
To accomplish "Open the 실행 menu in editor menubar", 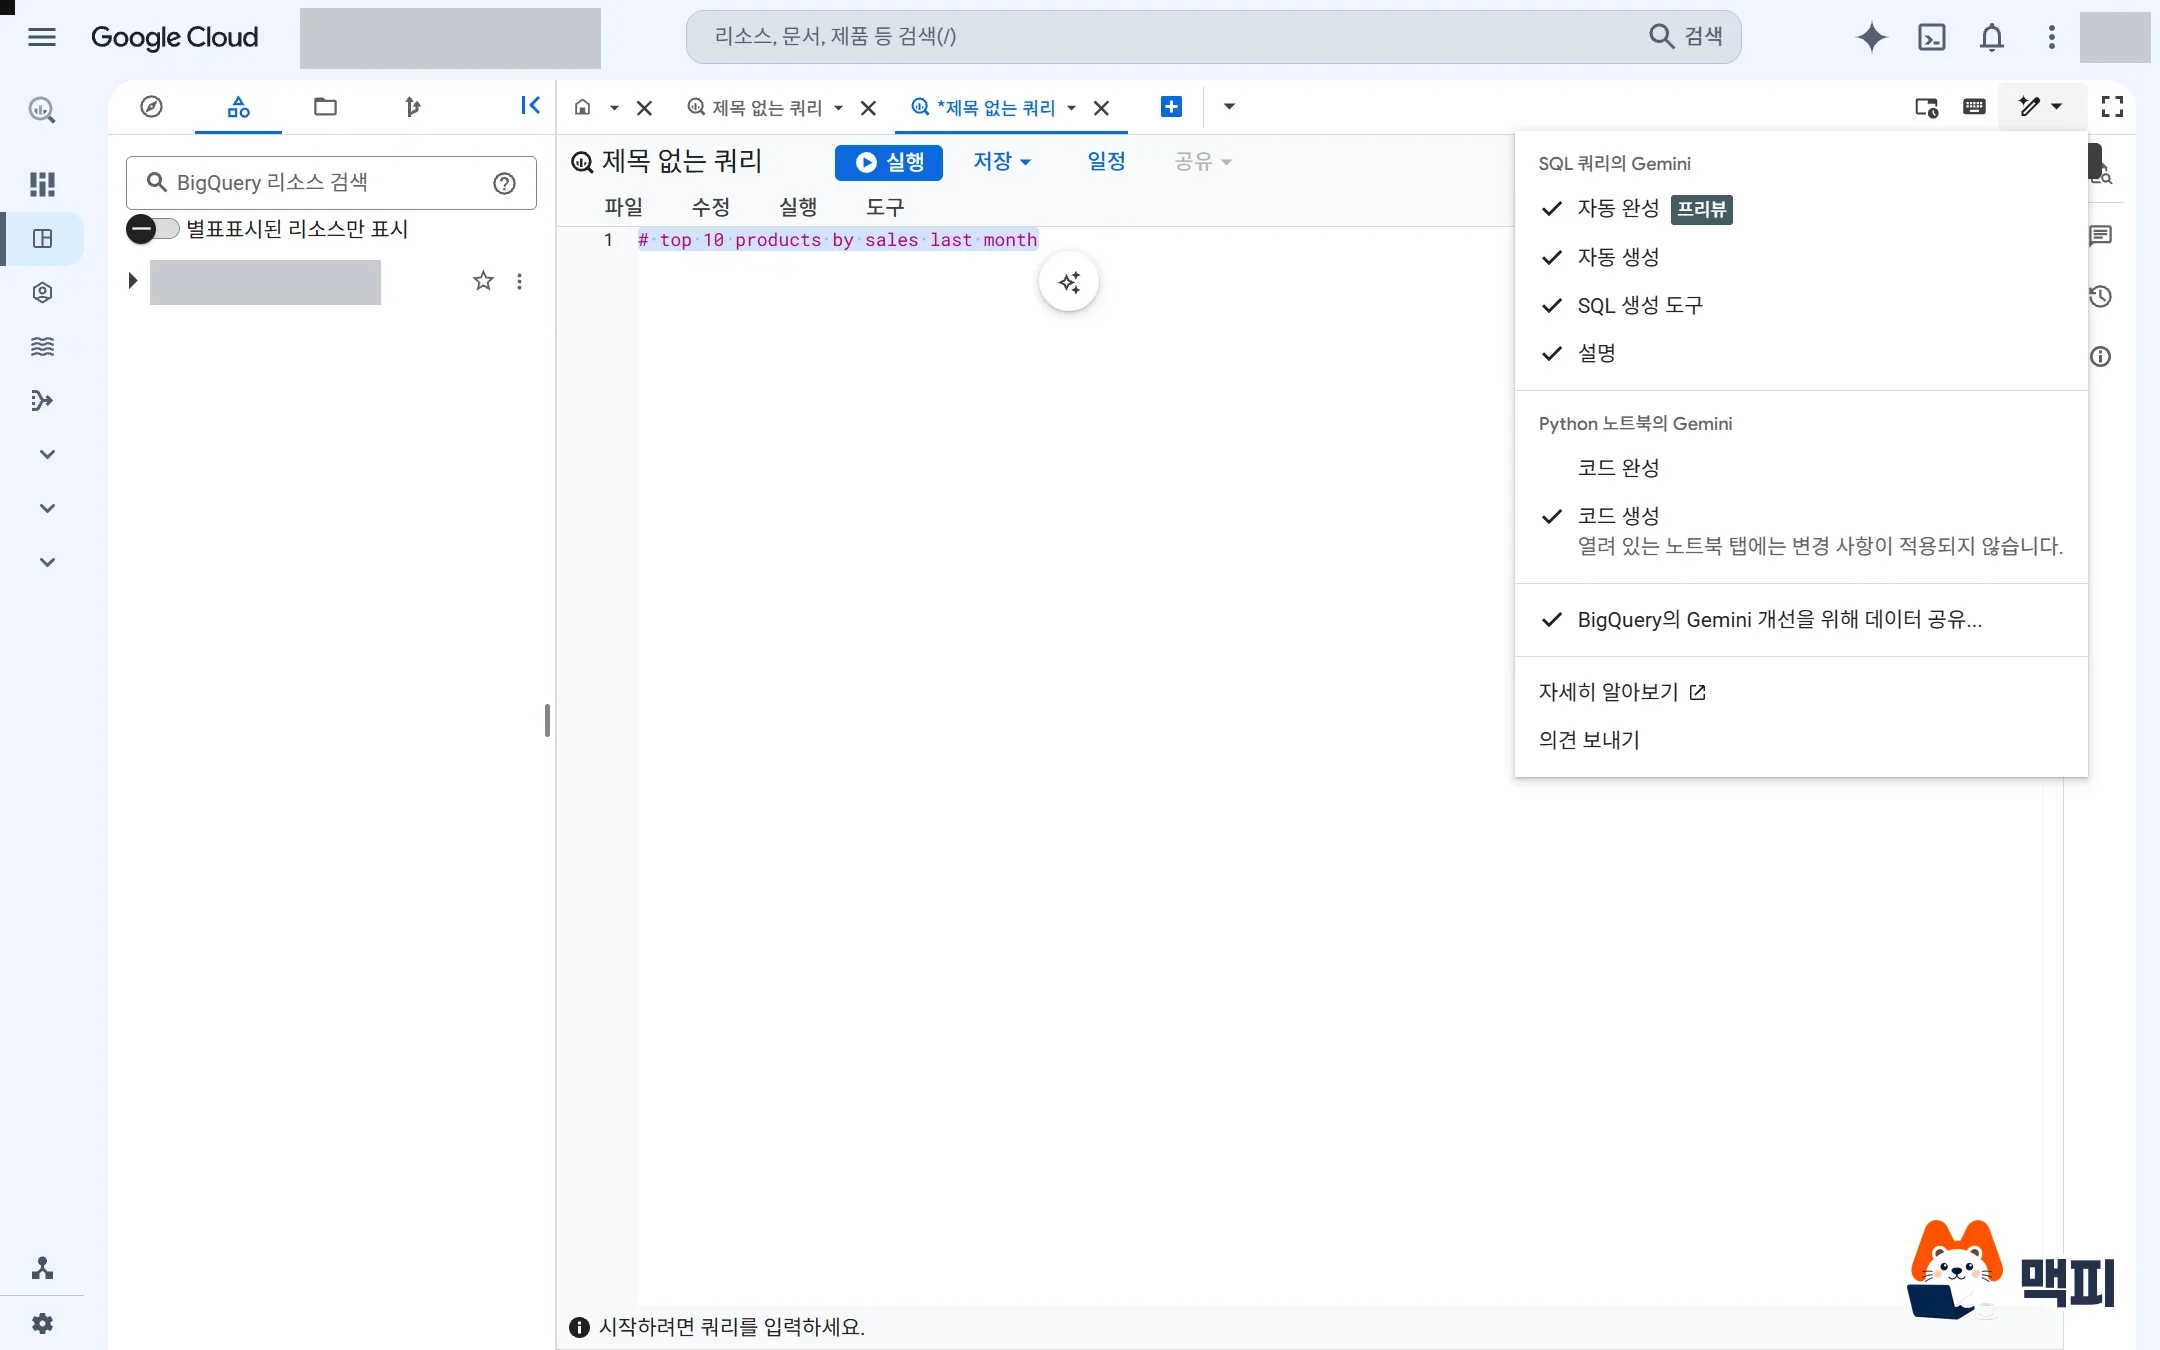I will coord(798,207).
